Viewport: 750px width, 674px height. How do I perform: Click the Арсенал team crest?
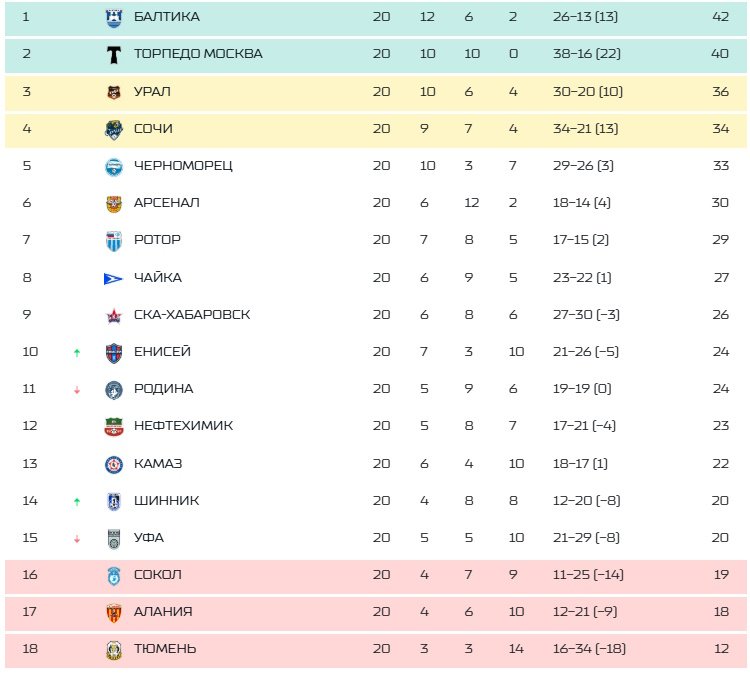(x=113, y=203)
